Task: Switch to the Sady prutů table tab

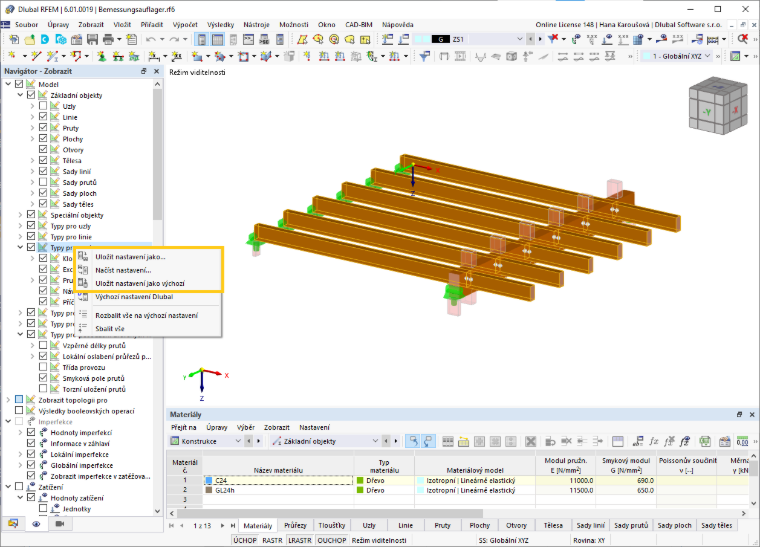Action: click(631, 525)
